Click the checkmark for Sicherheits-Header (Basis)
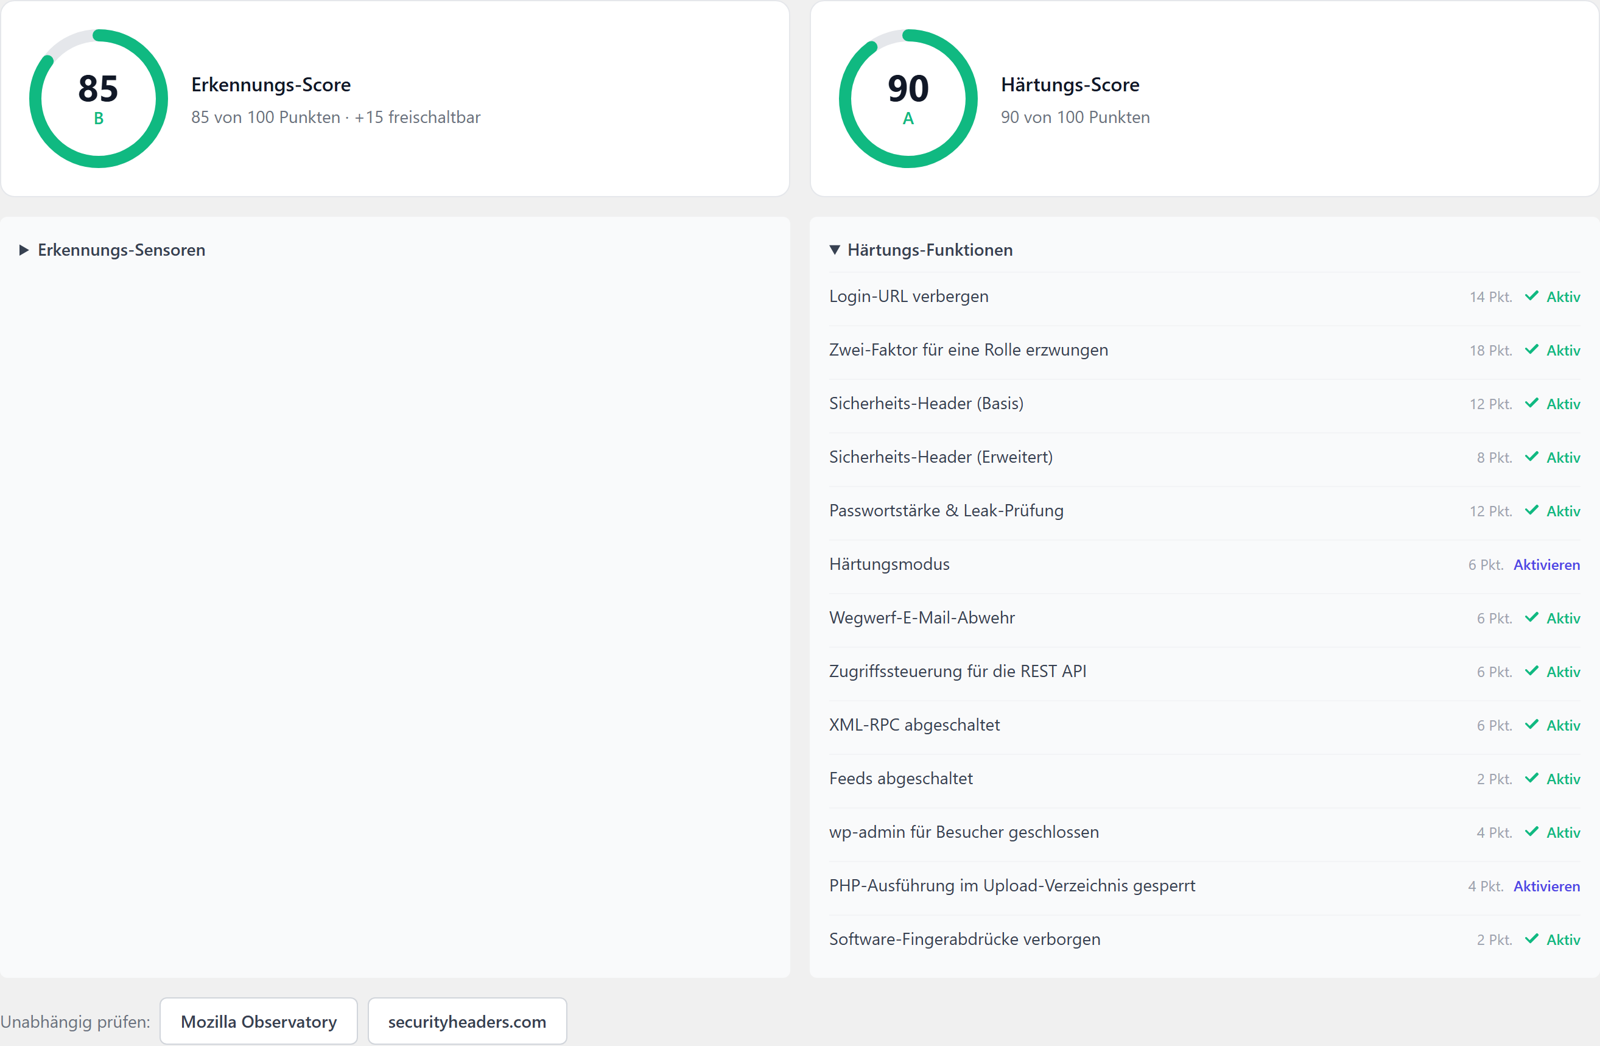 pyautogui.click(x=1532, y=403)
